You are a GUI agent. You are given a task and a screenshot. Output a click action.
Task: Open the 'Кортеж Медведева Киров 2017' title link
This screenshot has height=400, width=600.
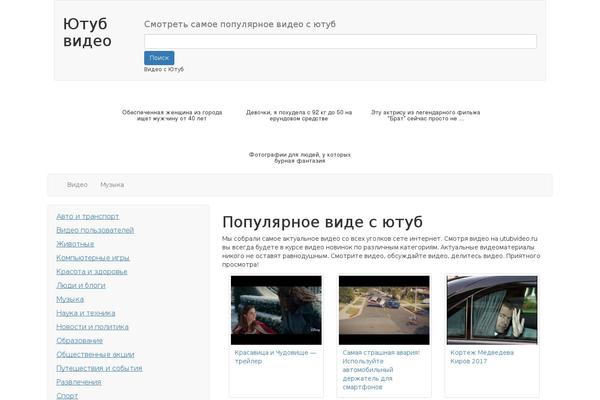(x=482, y=357)
